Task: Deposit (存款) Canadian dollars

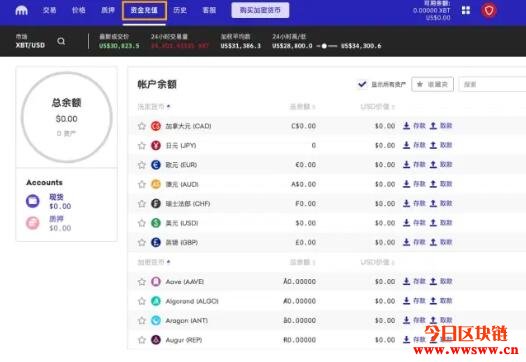Action: [414, 126]
